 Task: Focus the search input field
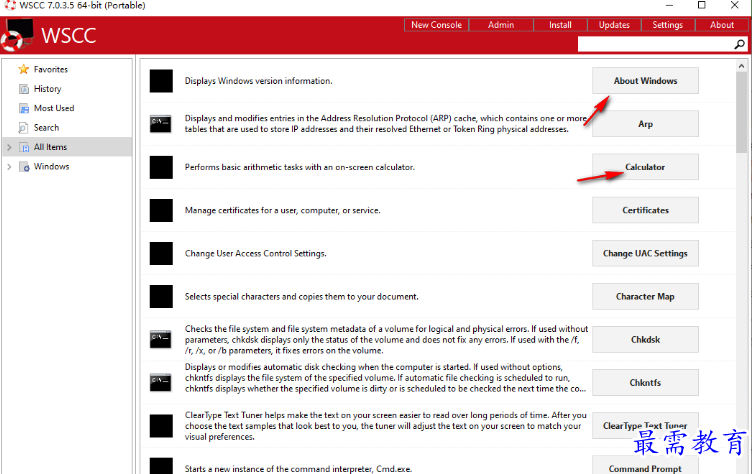click(x=656, y=44)
